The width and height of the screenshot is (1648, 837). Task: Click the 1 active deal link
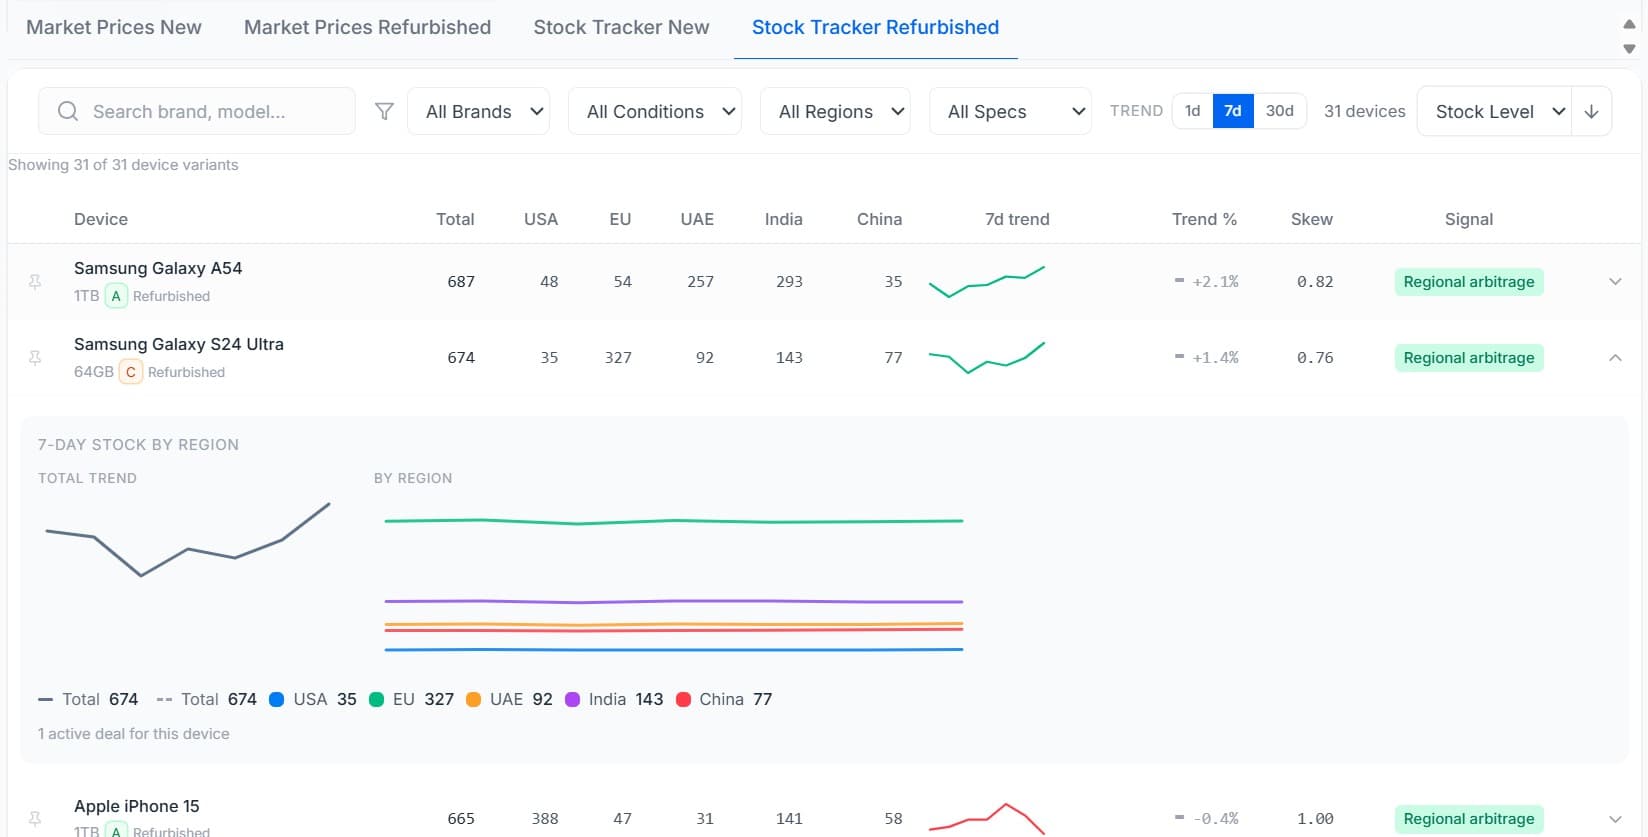pyautogui.click(x=134, y=734)
